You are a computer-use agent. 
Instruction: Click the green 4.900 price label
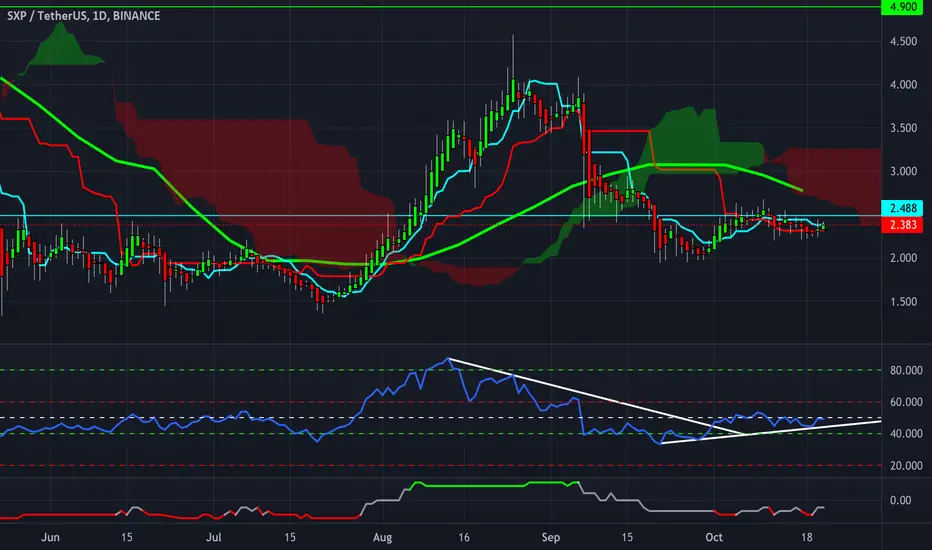click(902, 7)
